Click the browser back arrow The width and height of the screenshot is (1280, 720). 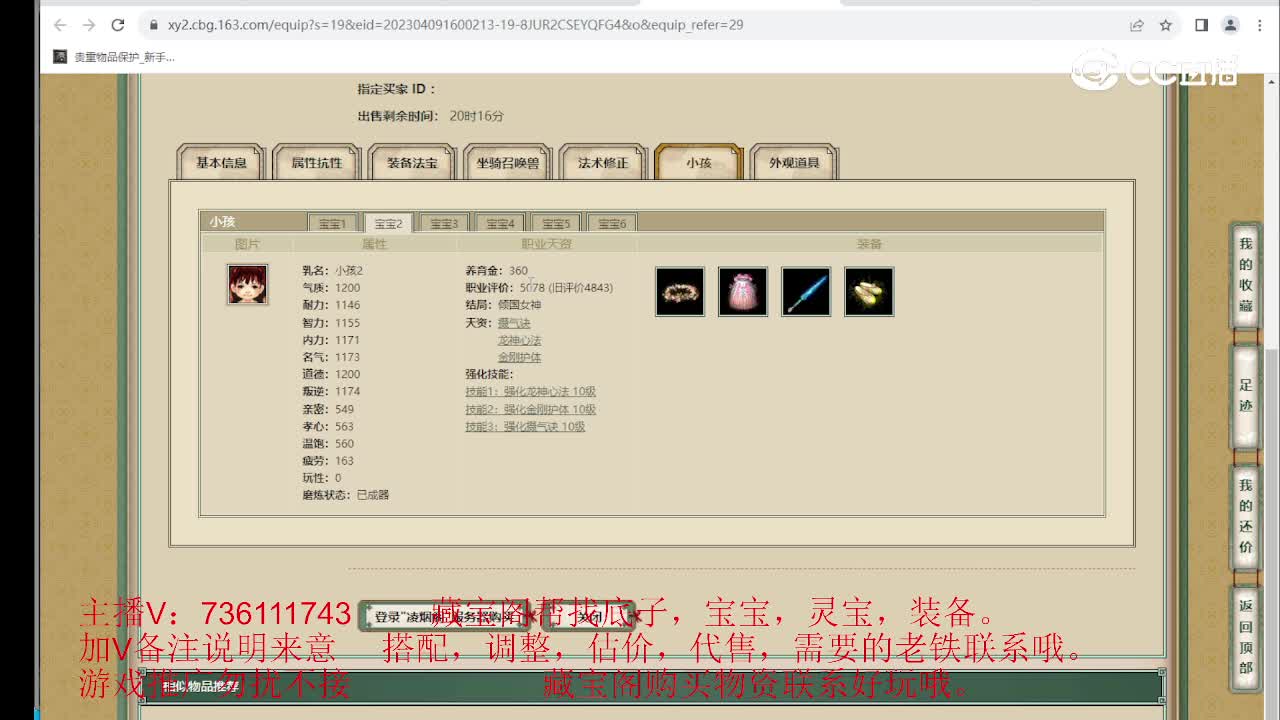[61, 25]
